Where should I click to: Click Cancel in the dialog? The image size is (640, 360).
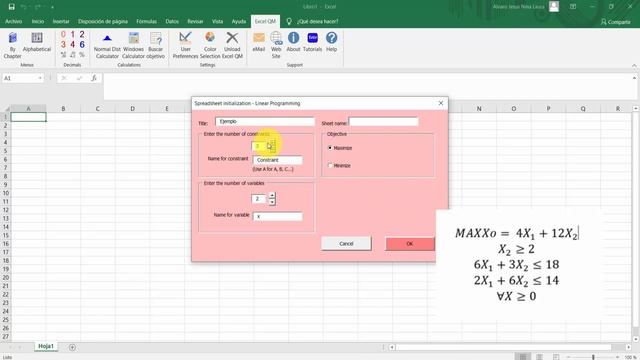[x=346, y=243]
